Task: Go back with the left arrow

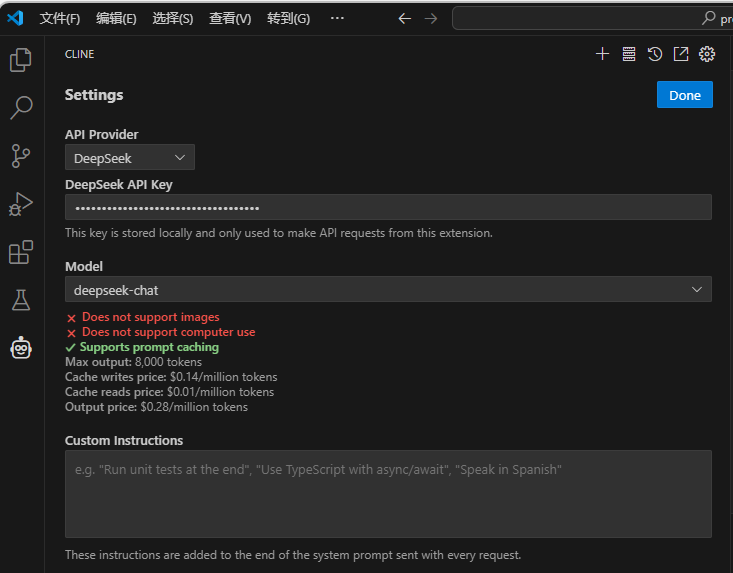Action: point(404,19)
